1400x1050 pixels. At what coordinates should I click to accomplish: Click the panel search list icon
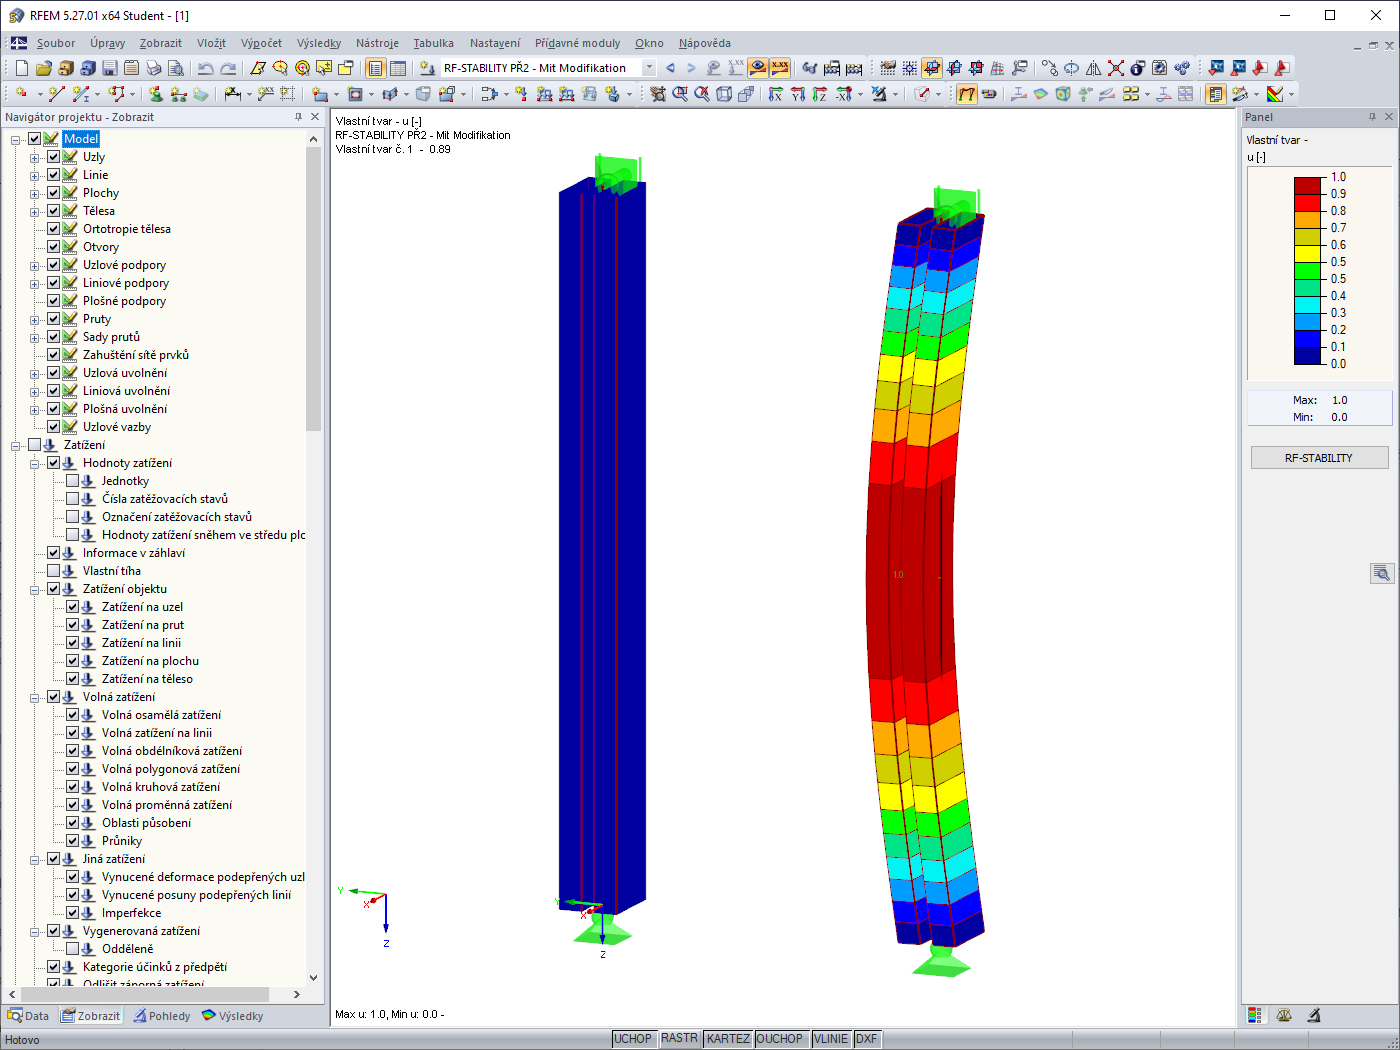[1382, 573]
